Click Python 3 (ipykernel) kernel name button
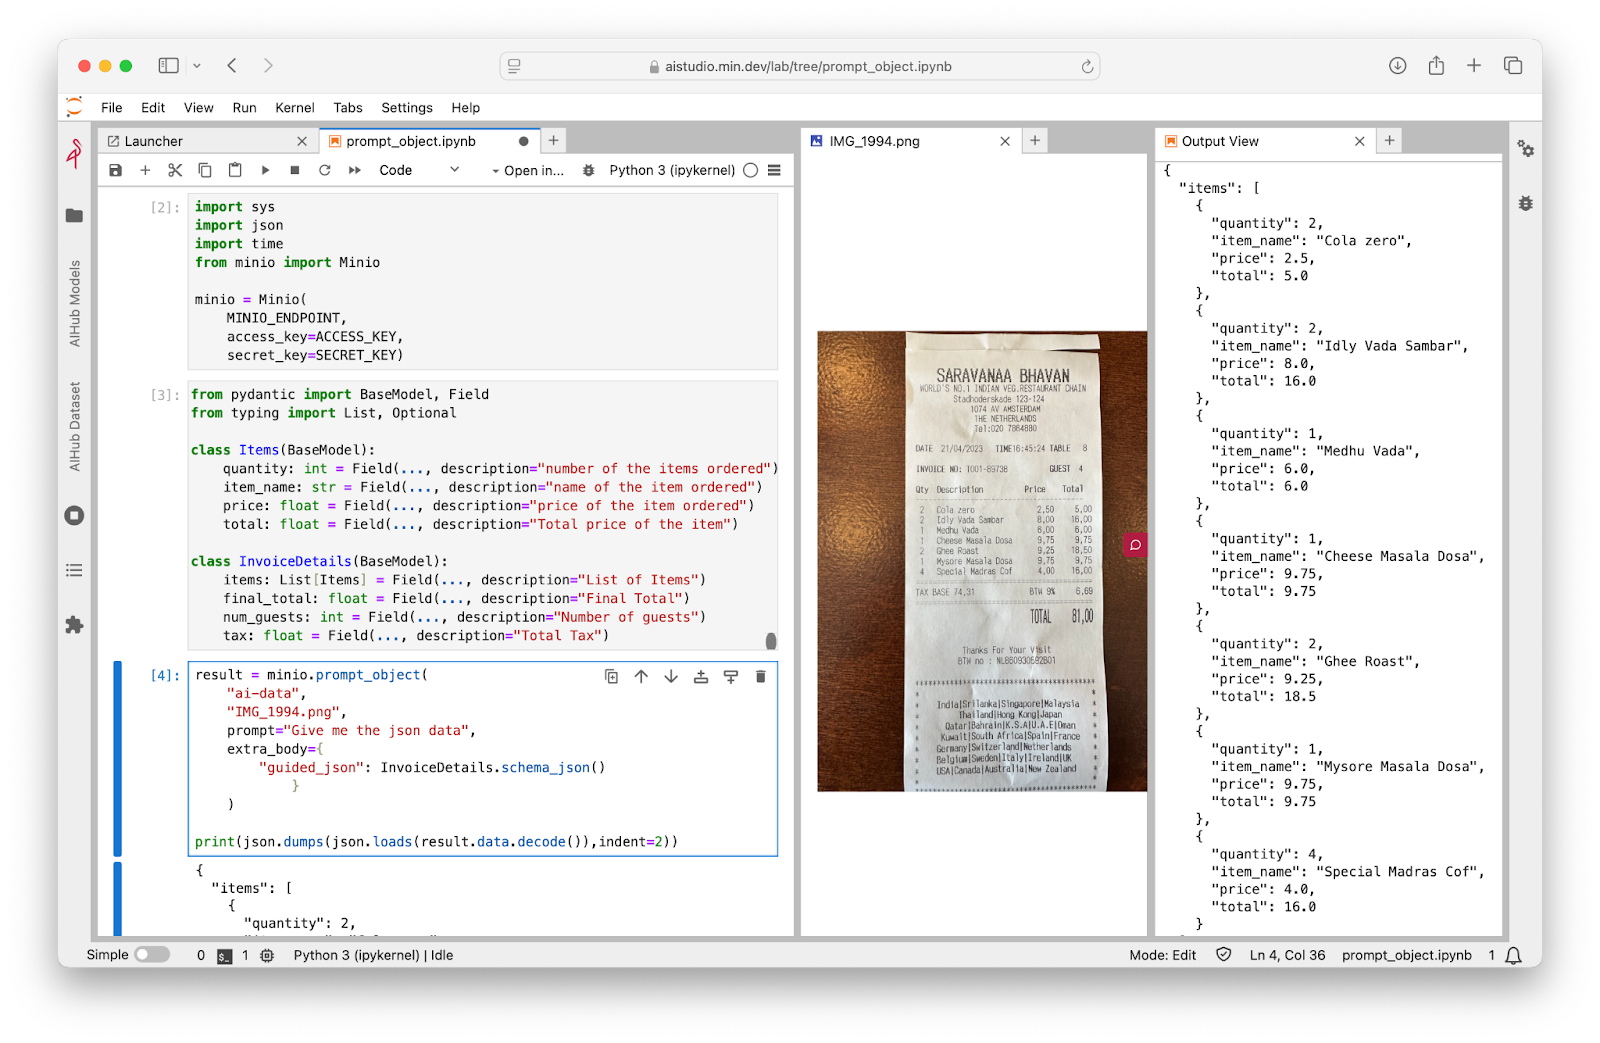The width and height of the screenshot is (1600, 1043). (672, 170)
